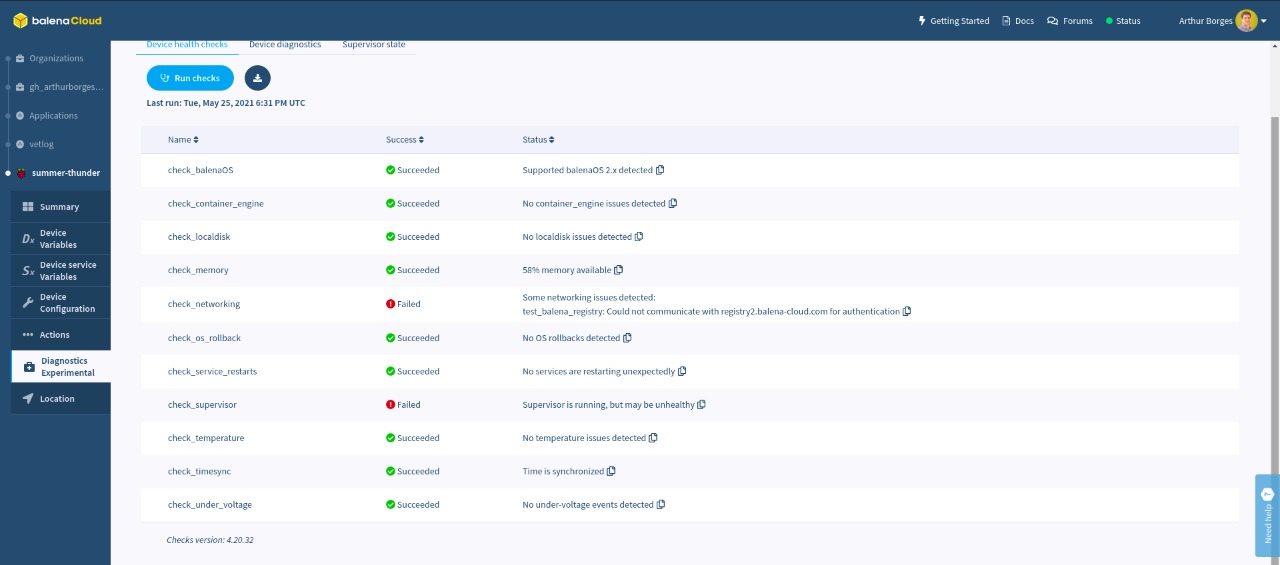Switch to the Supervisor state tab
Screen dimensions: 1280x565
coord(374,45)
